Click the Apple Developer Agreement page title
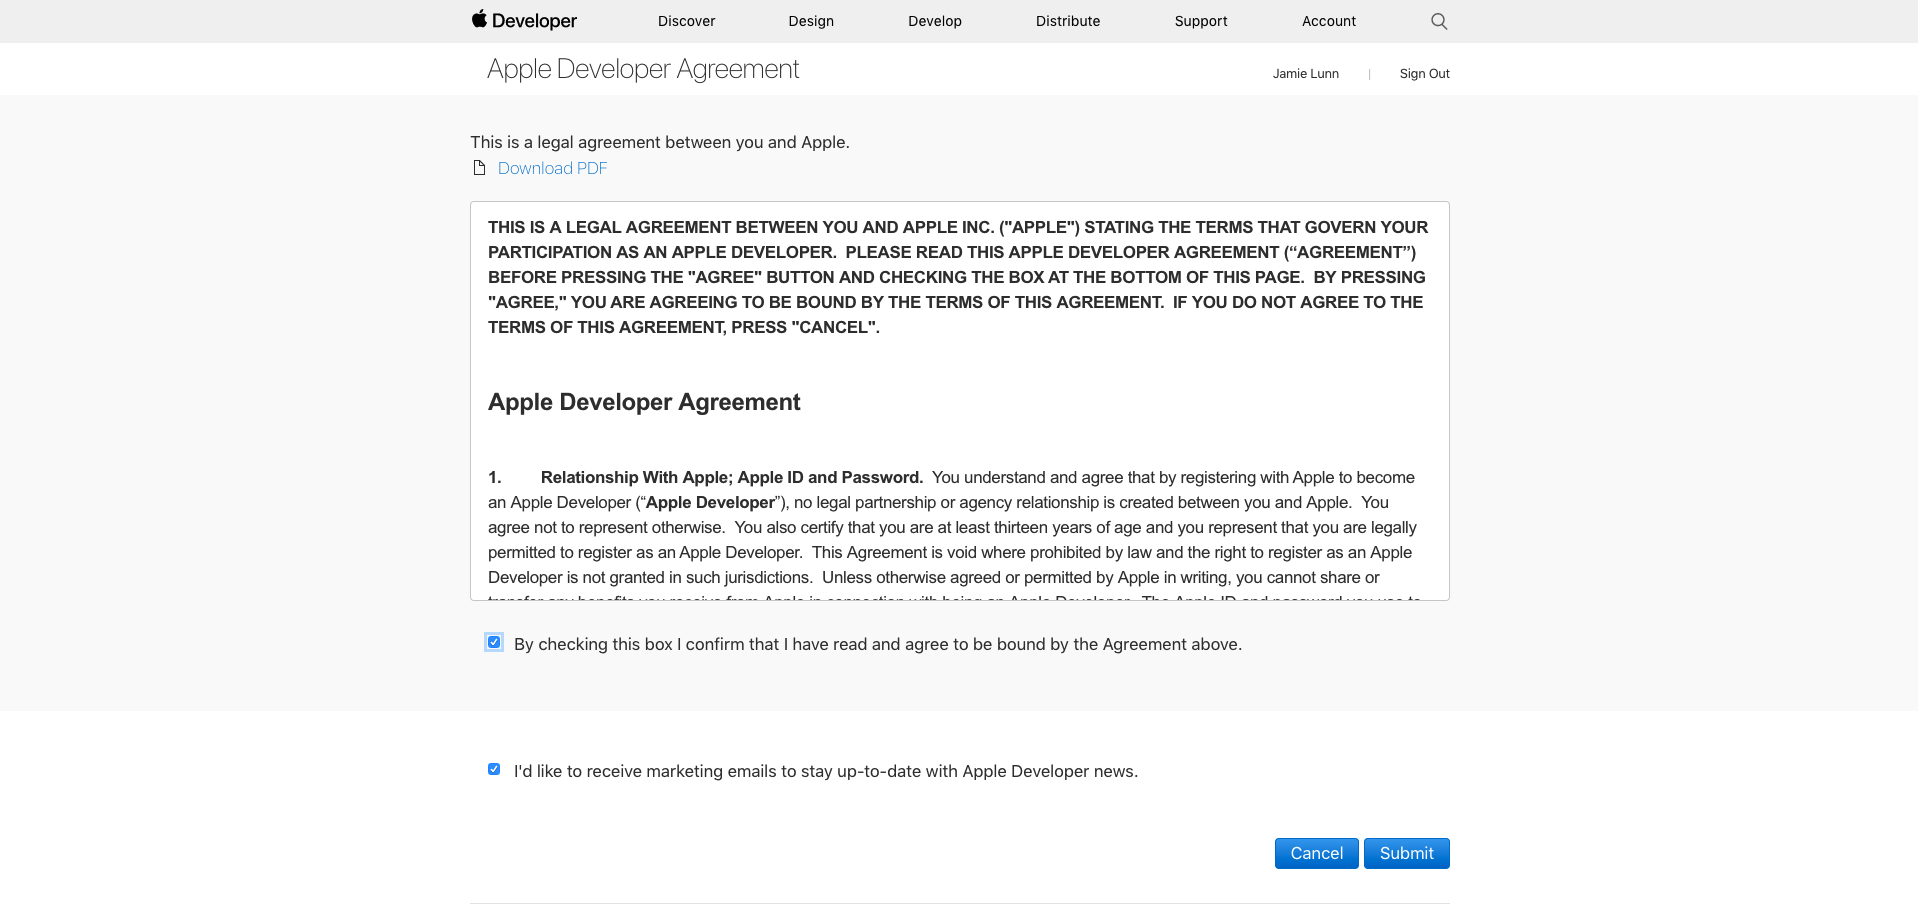1918x908 pixels. pyautogui.click(x=643, y=69)
